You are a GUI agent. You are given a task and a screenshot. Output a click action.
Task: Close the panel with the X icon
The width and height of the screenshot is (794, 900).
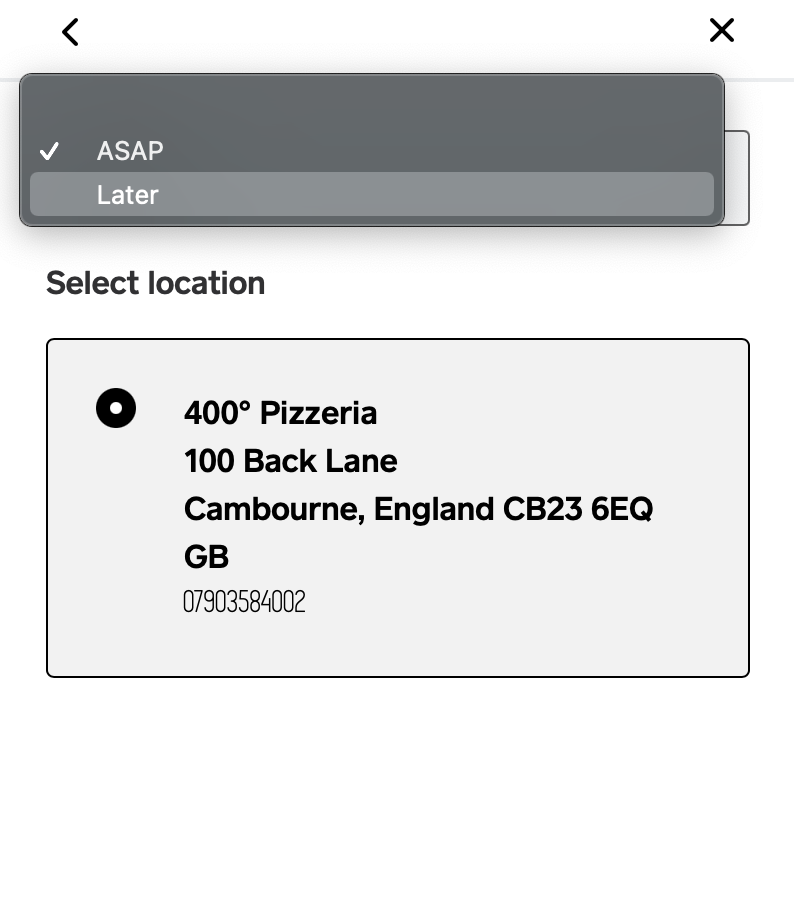click(721, 31)
